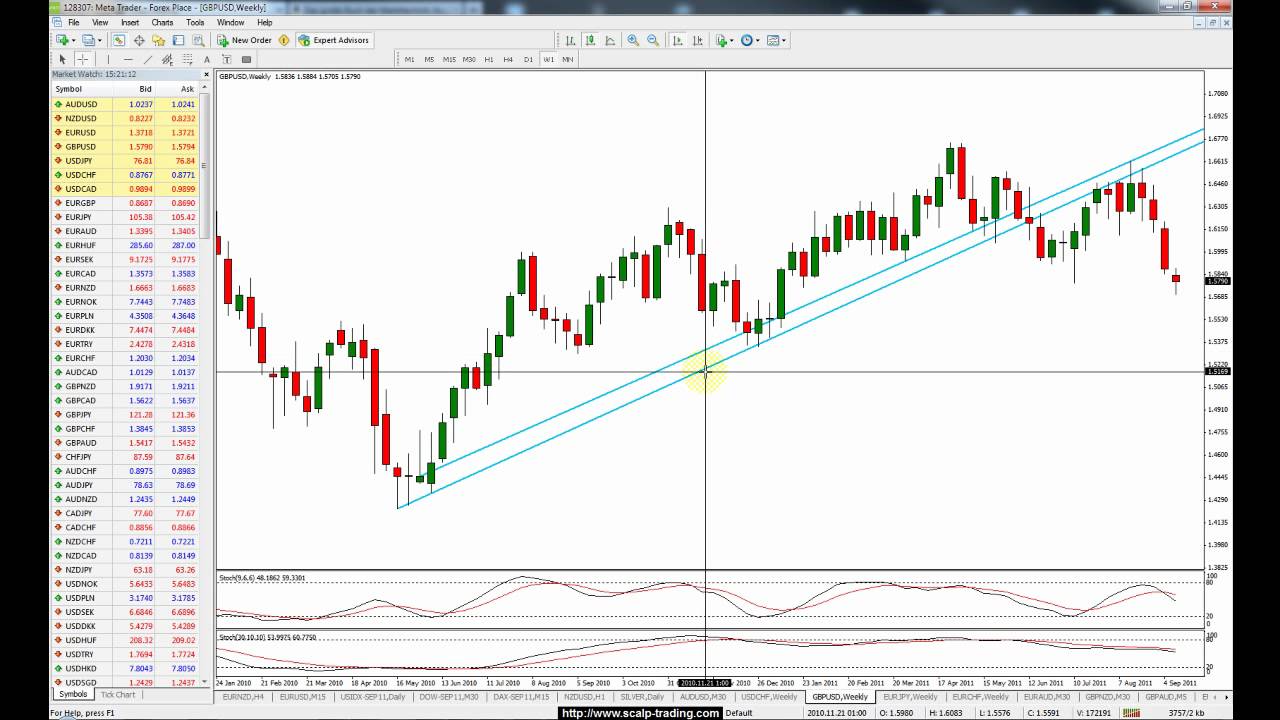Select the Cursor arrow tool

(62, 59)
